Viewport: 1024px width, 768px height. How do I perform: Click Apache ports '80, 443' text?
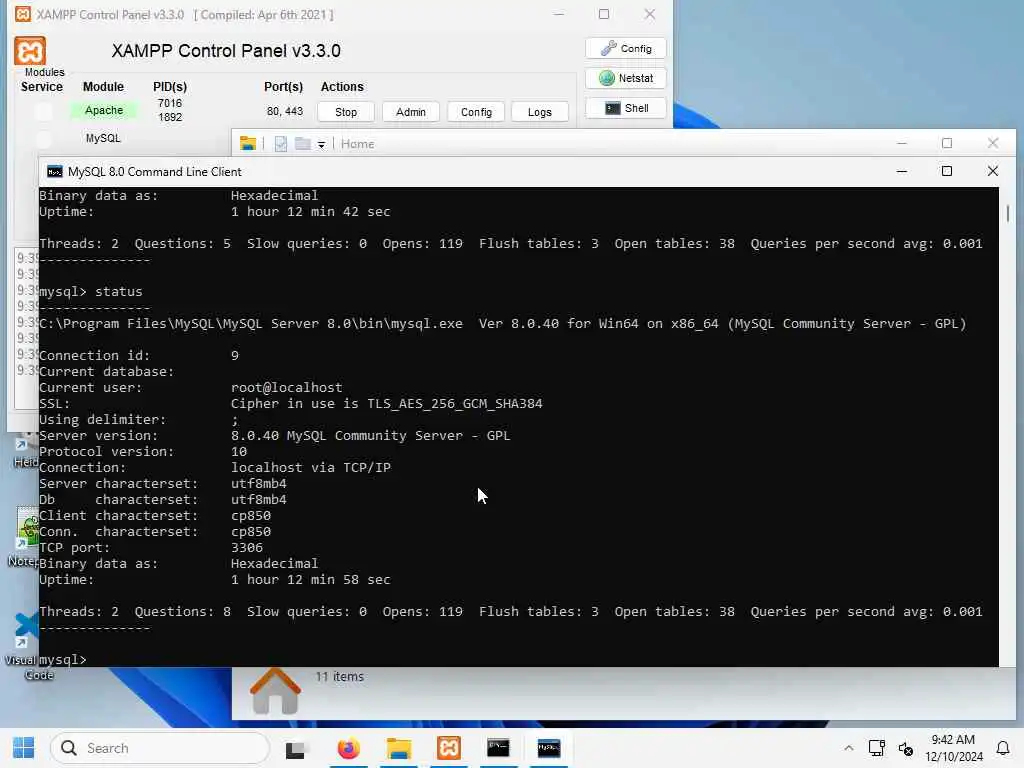click(x=285, y=112)
